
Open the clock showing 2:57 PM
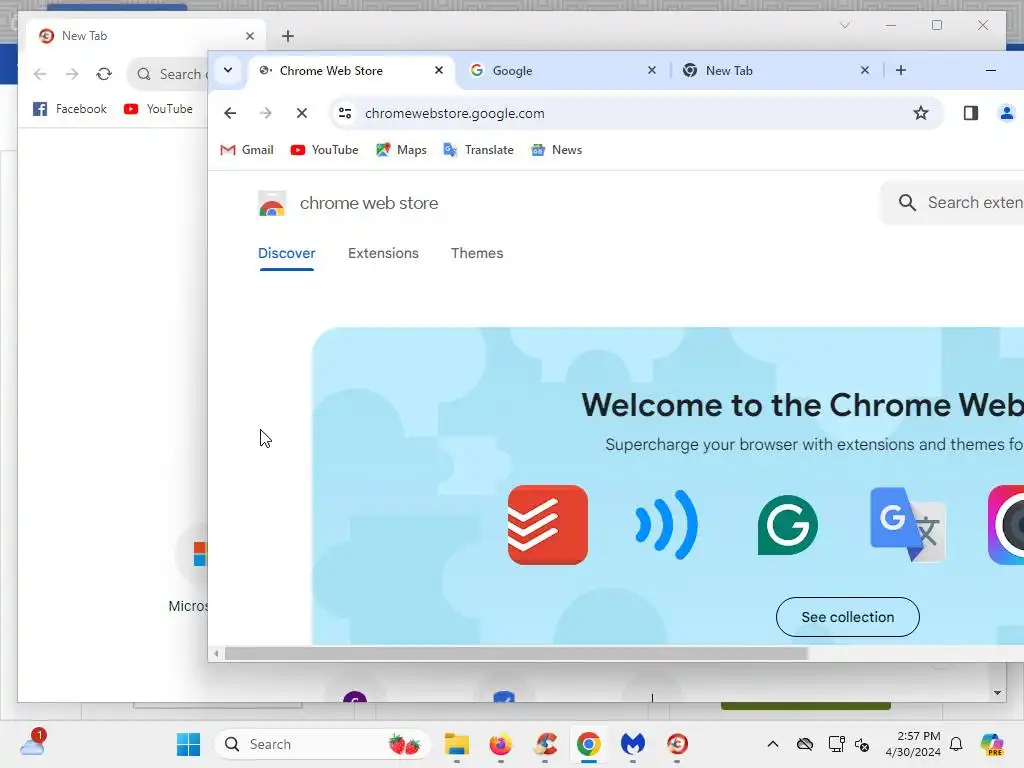(x=913, y=744)
